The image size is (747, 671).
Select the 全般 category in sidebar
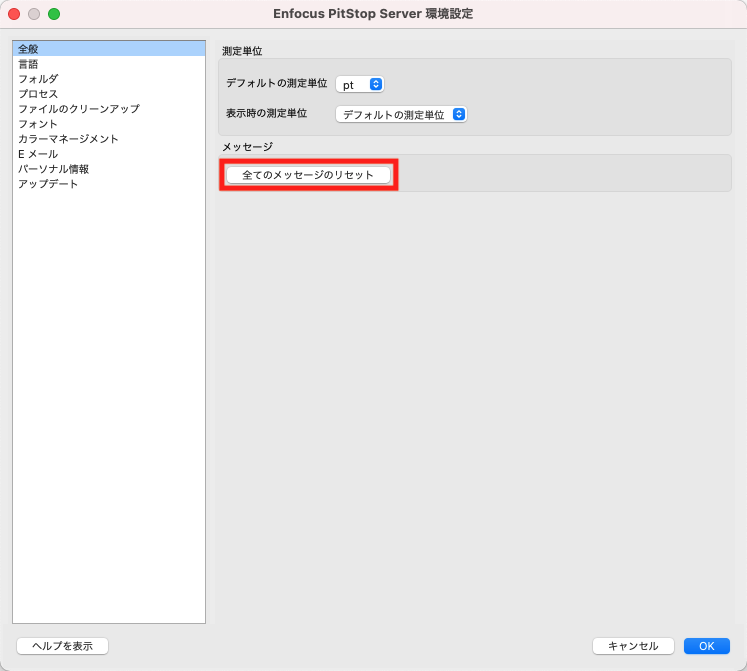109,49
